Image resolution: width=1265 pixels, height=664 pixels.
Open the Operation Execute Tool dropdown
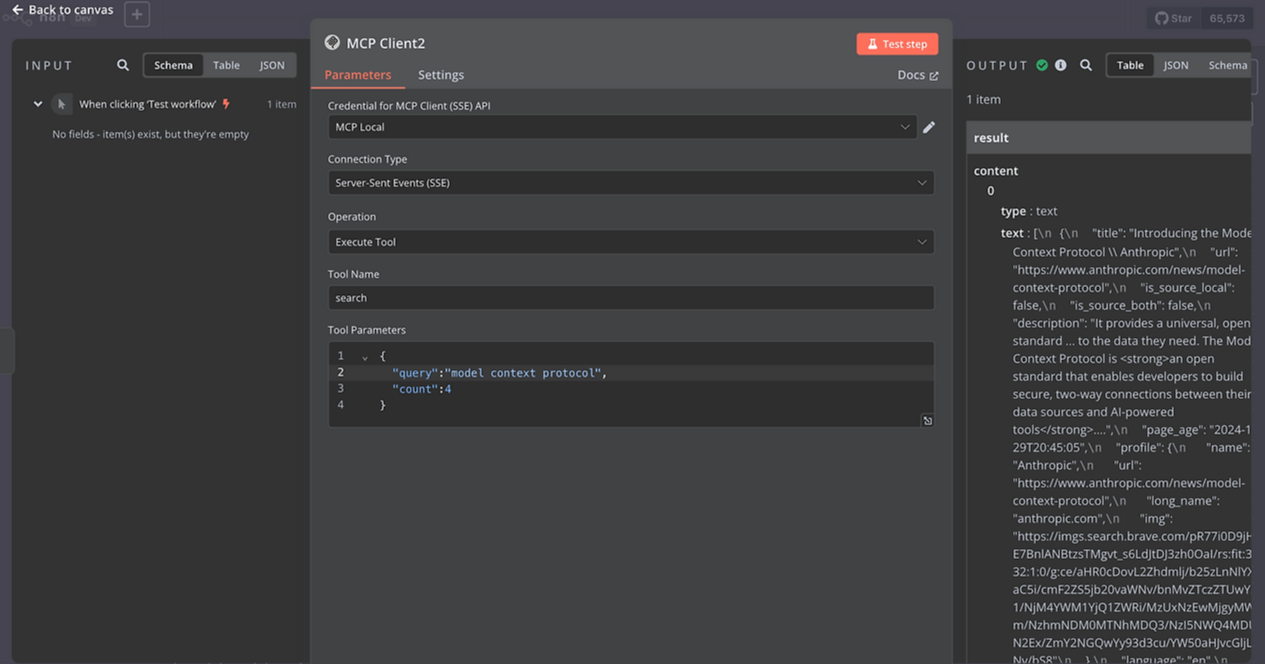click(631, 242)
